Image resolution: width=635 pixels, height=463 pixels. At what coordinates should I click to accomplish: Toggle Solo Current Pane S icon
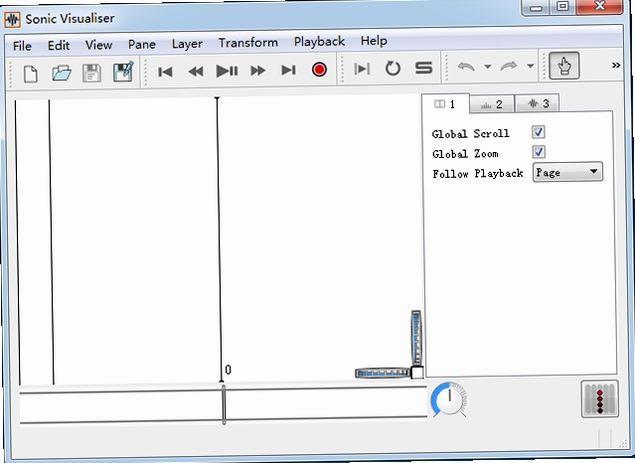pos(424,68)
